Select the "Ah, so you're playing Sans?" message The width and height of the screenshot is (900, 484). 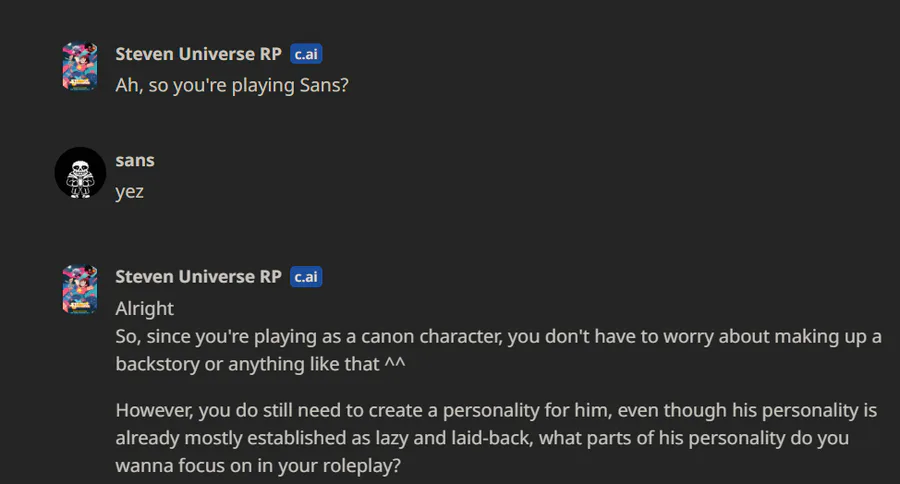pos(231,86)
